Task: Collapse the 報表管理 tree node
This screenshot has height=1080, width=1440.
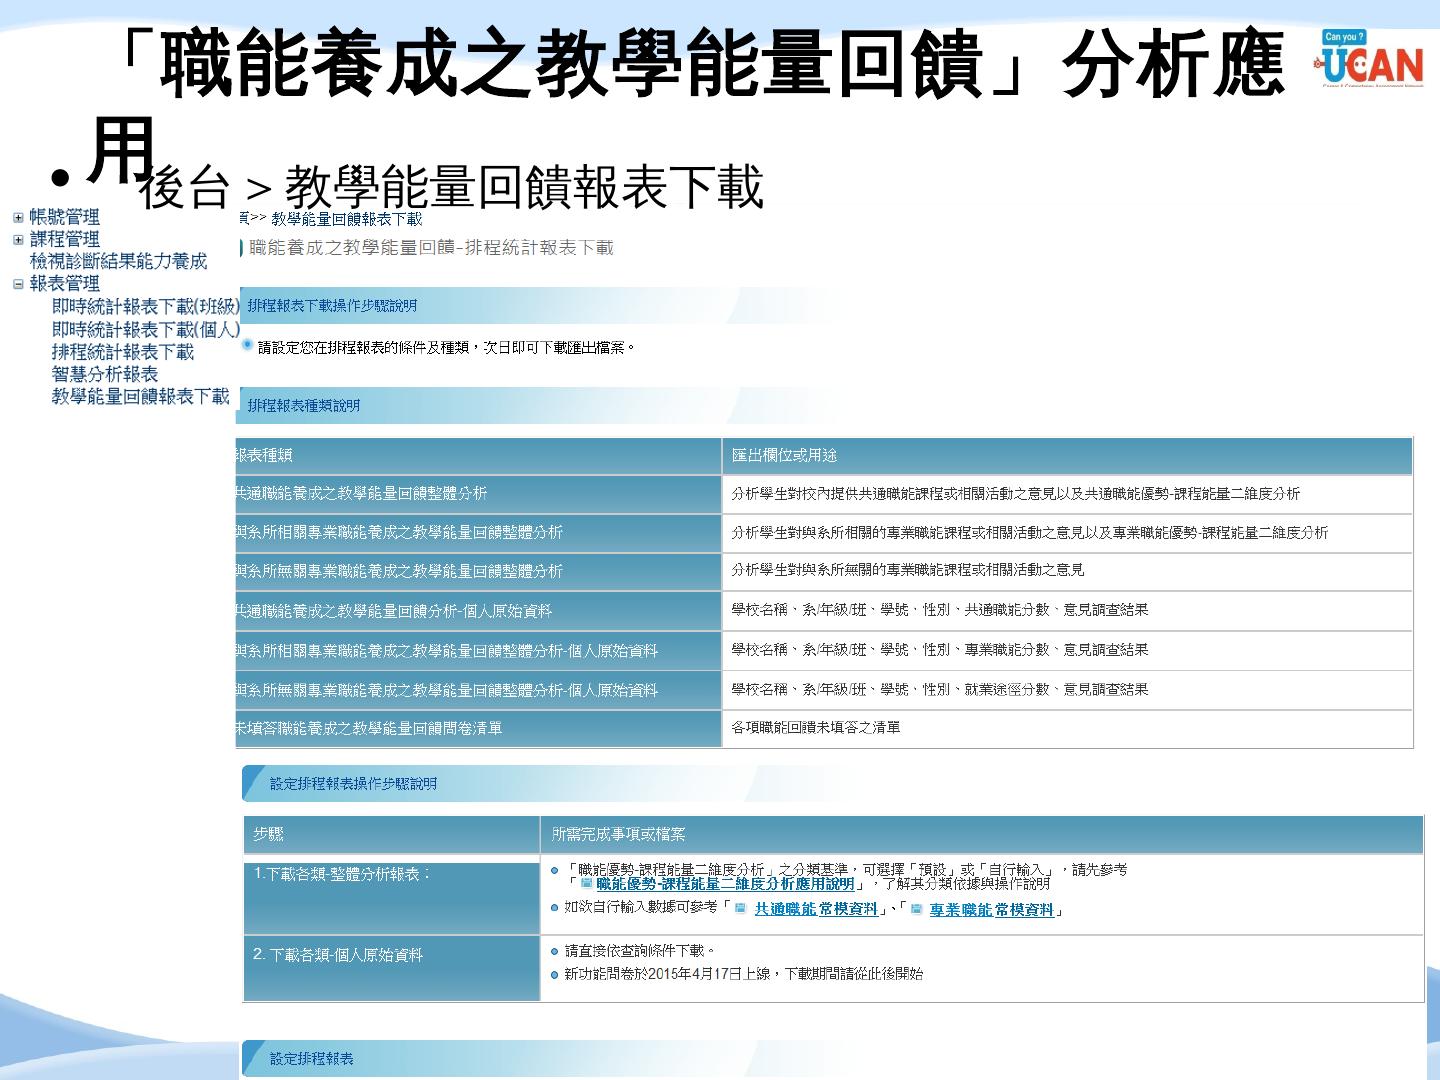Action: tap(18, 284)
